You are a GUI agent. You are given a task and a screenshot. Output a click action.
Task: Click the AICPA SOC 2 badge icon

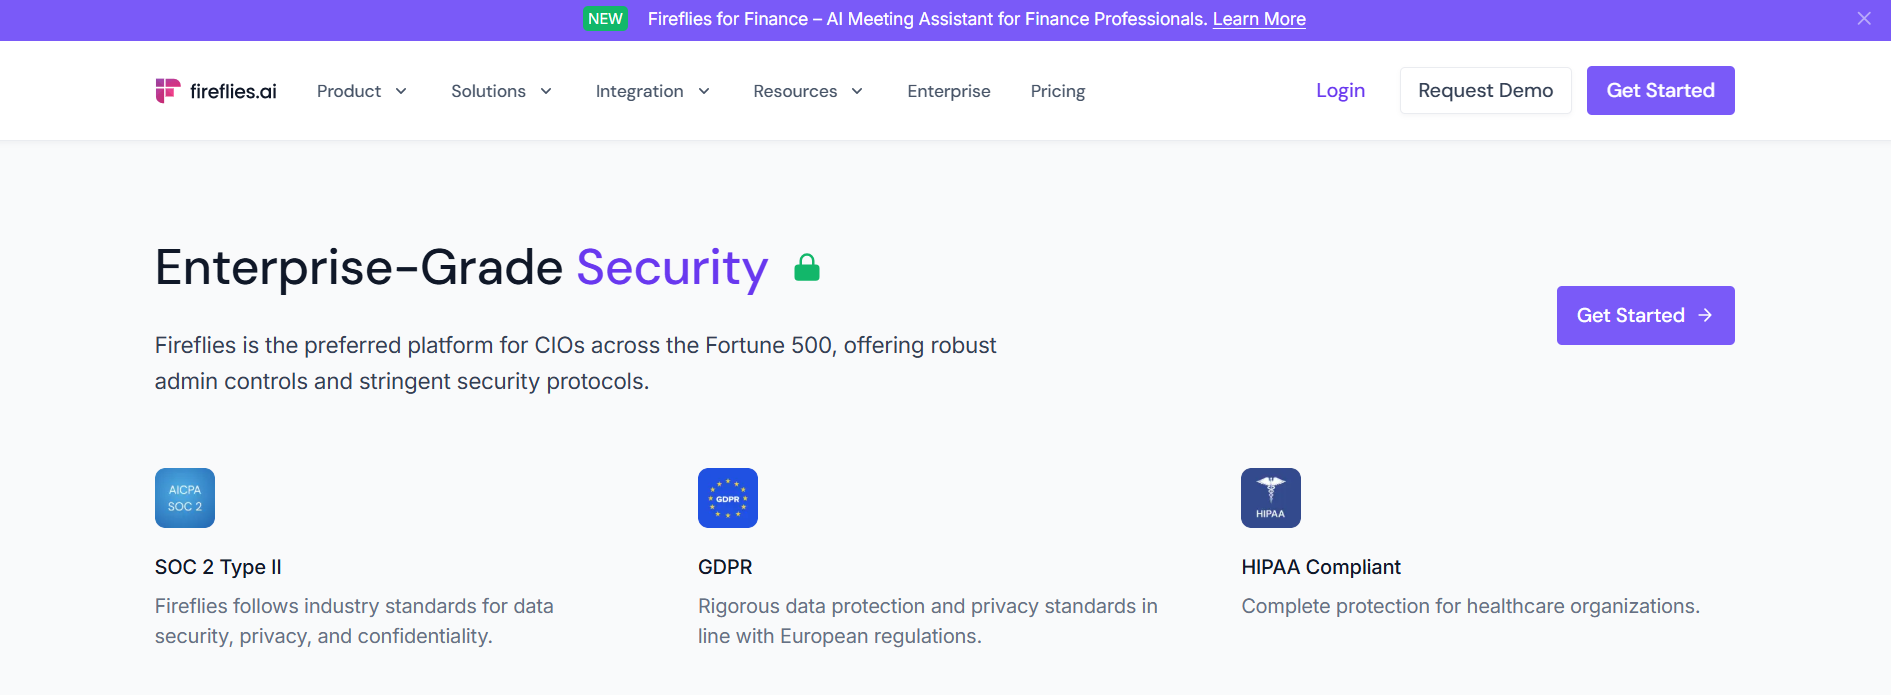[185, 498]
